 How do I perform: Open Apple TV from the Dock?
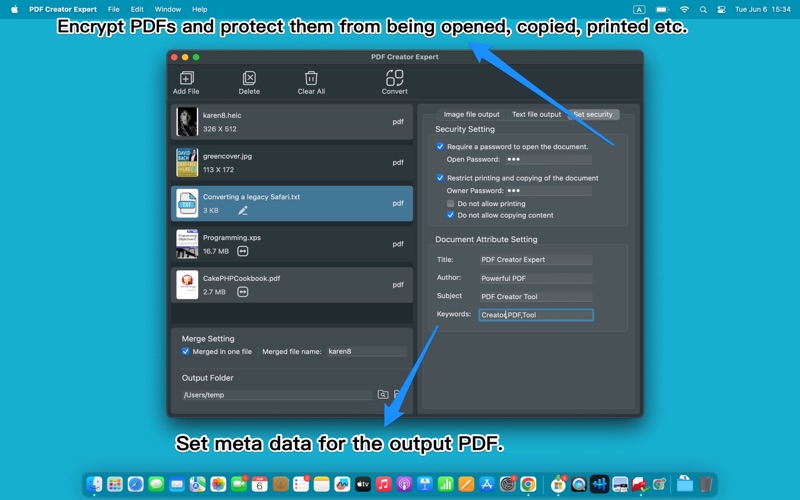[363, 484]
